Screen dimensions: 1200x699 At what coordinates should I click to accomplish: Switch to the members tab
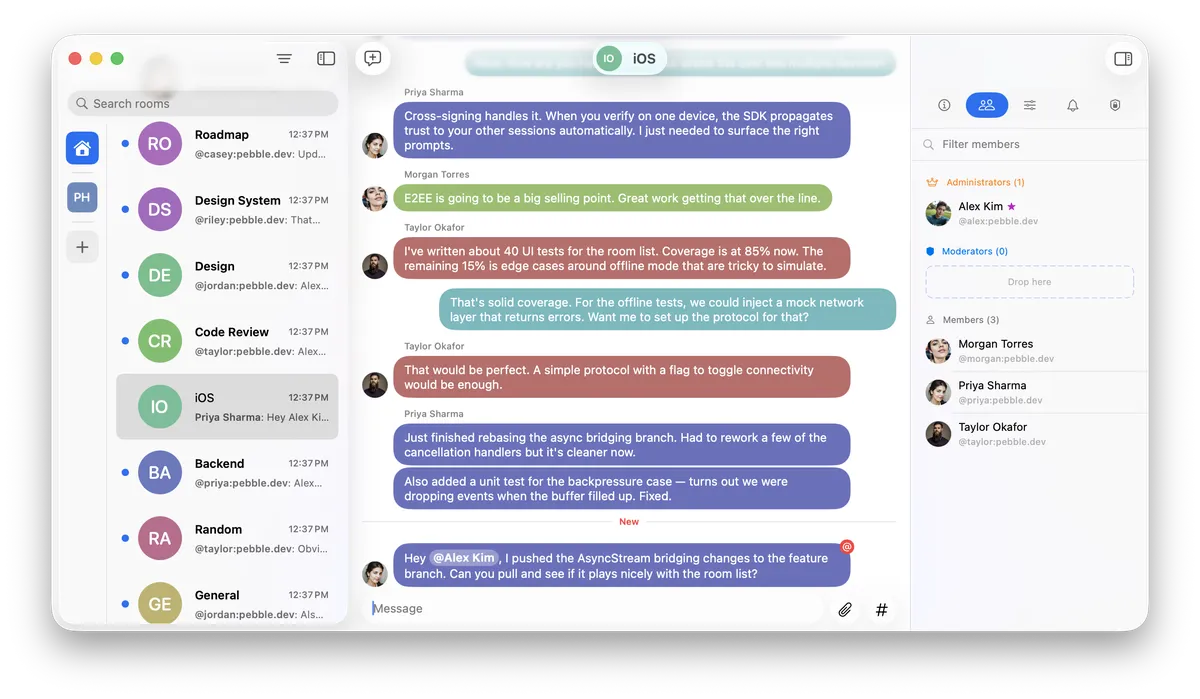coord(987,105)
